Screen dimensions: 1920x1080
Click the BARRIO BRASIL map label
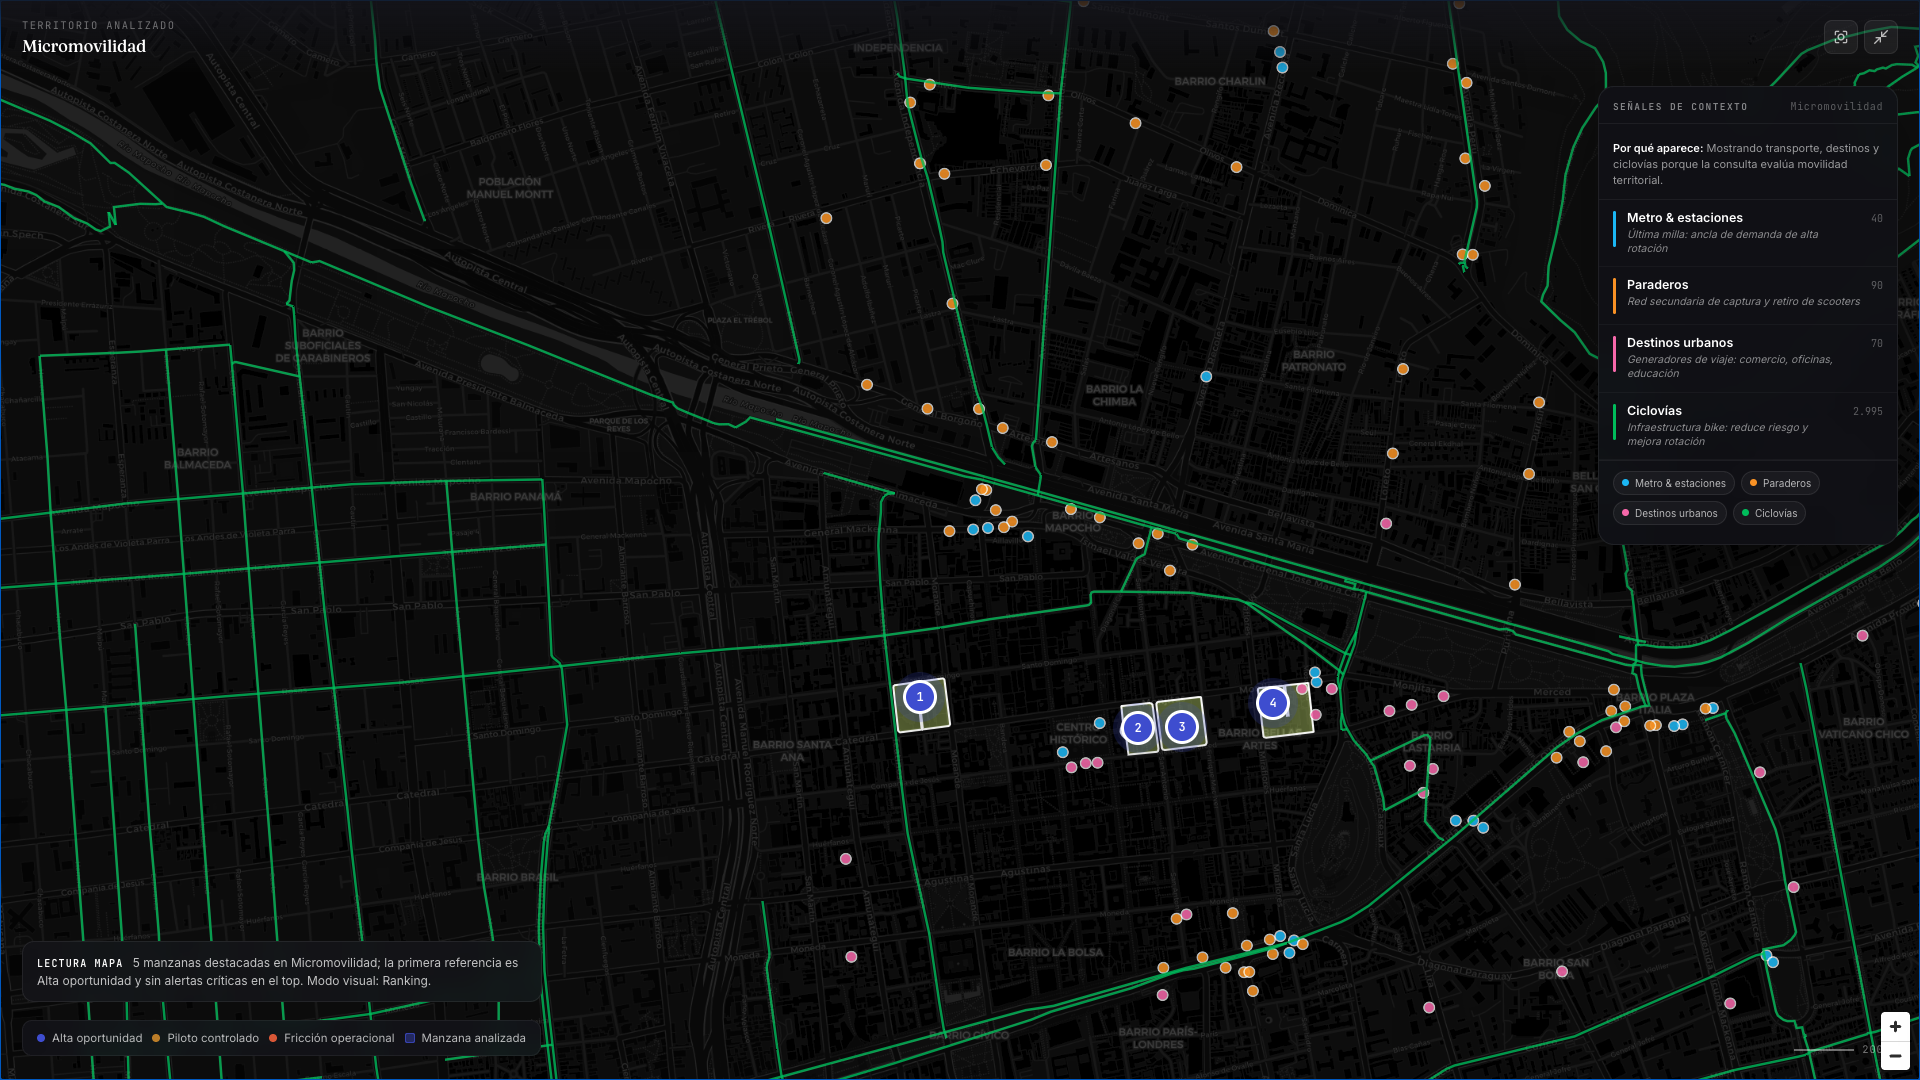518,877
